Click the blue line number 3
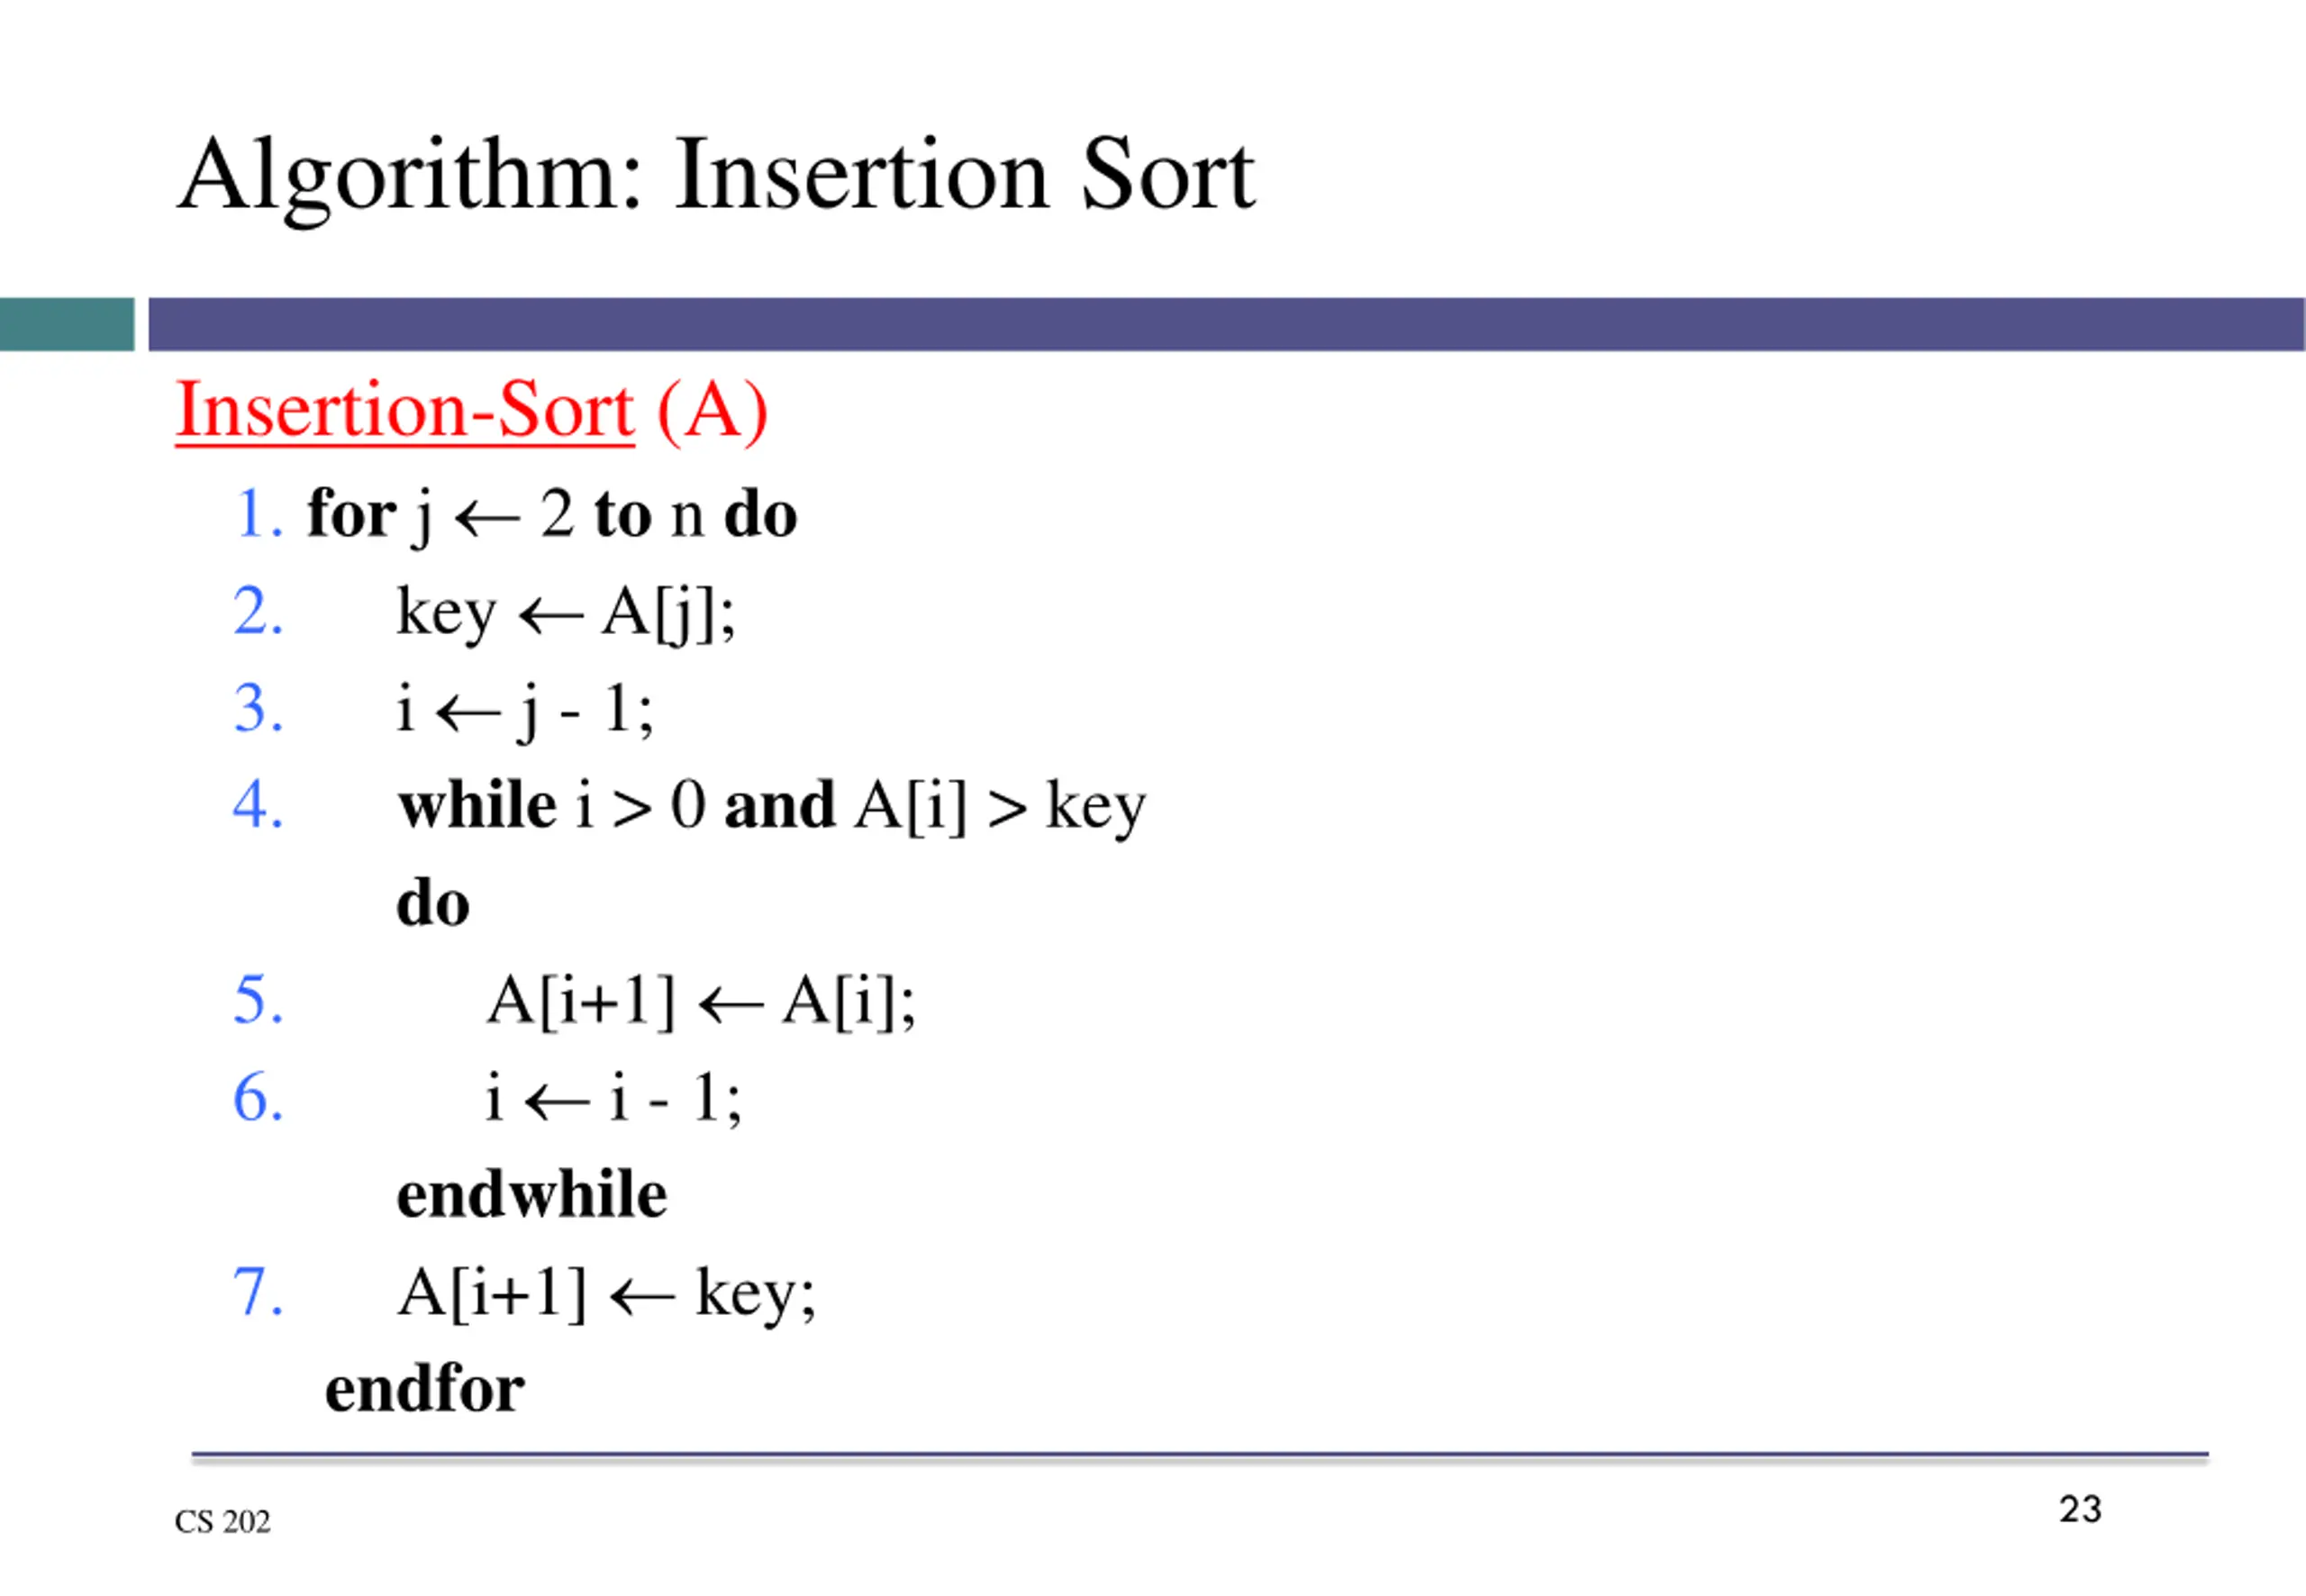Image resolution: width=2306 pixels, height=1596 pixels. tap(257, 708)
